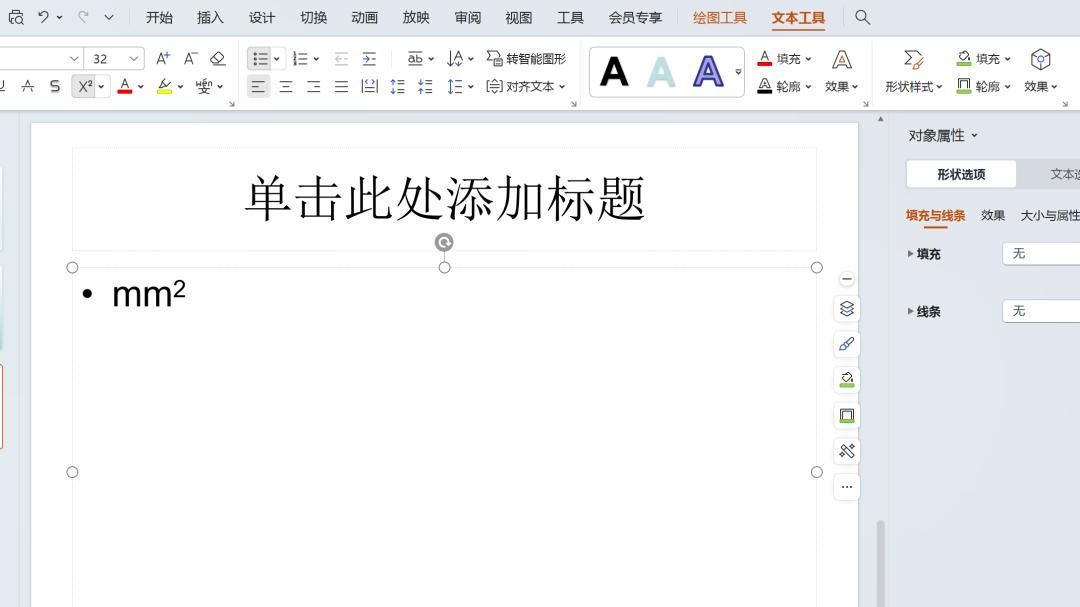Apply center text alignment
Screen dimensions: 1080x607
point(285,86)
